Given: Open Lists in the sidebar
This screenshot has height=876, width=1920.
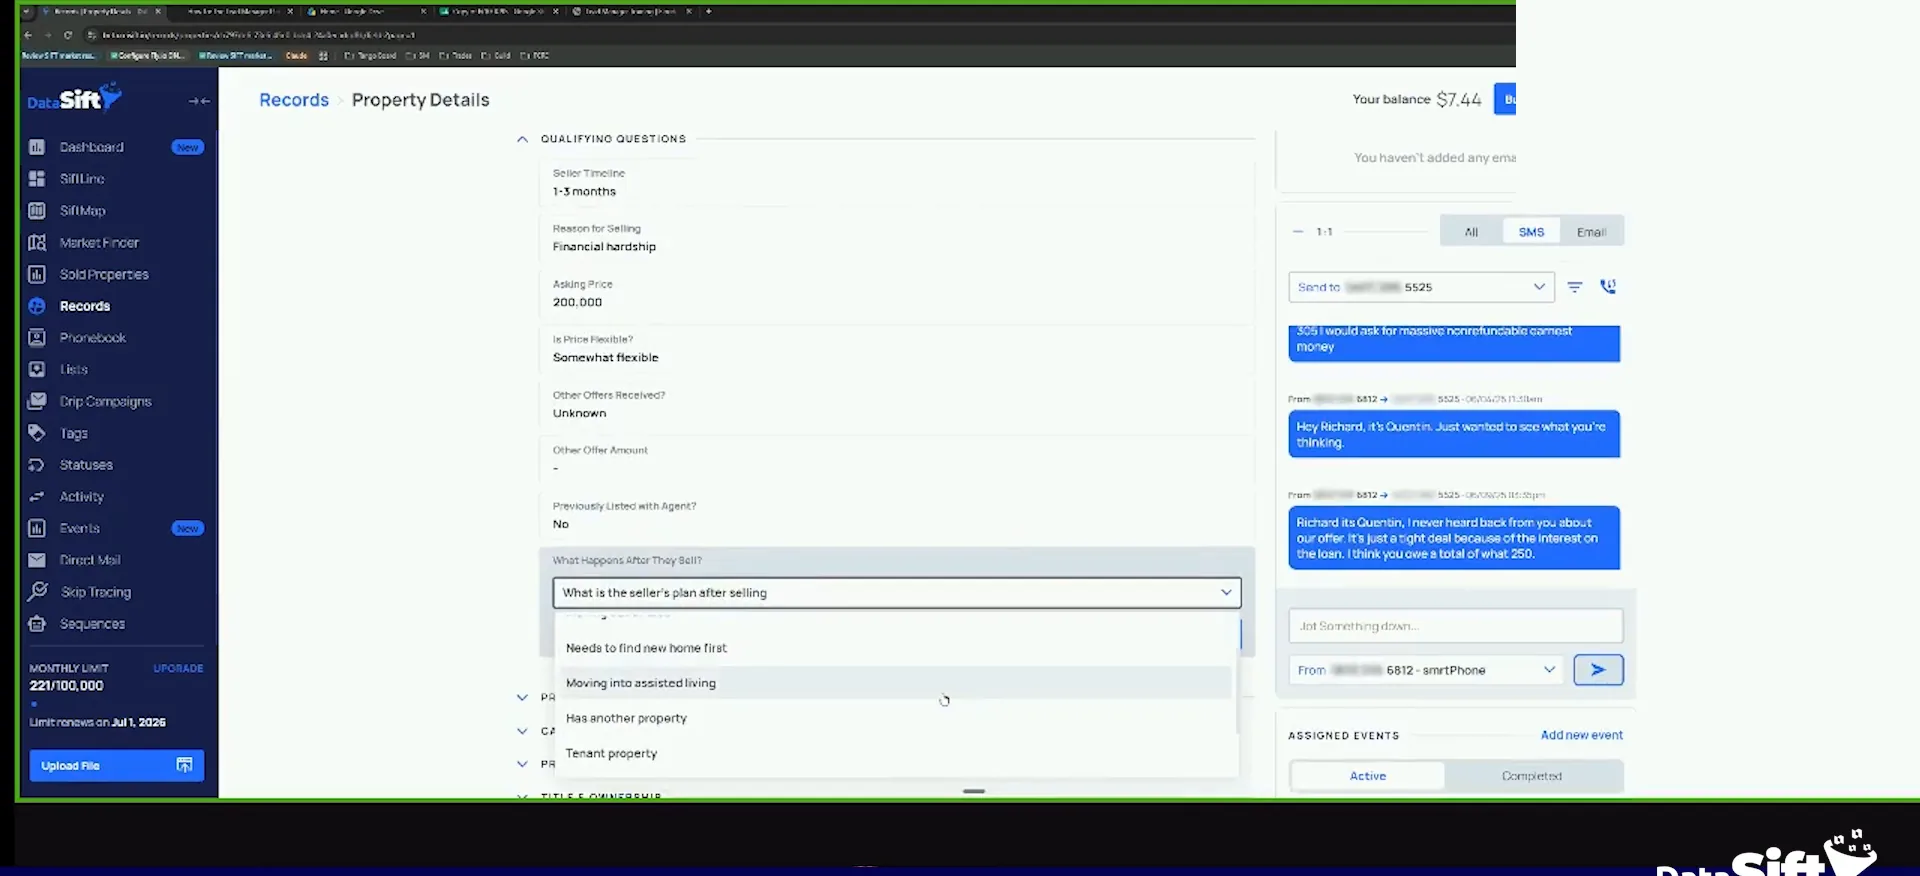Looking at the screenshot, I should [73, 369].
